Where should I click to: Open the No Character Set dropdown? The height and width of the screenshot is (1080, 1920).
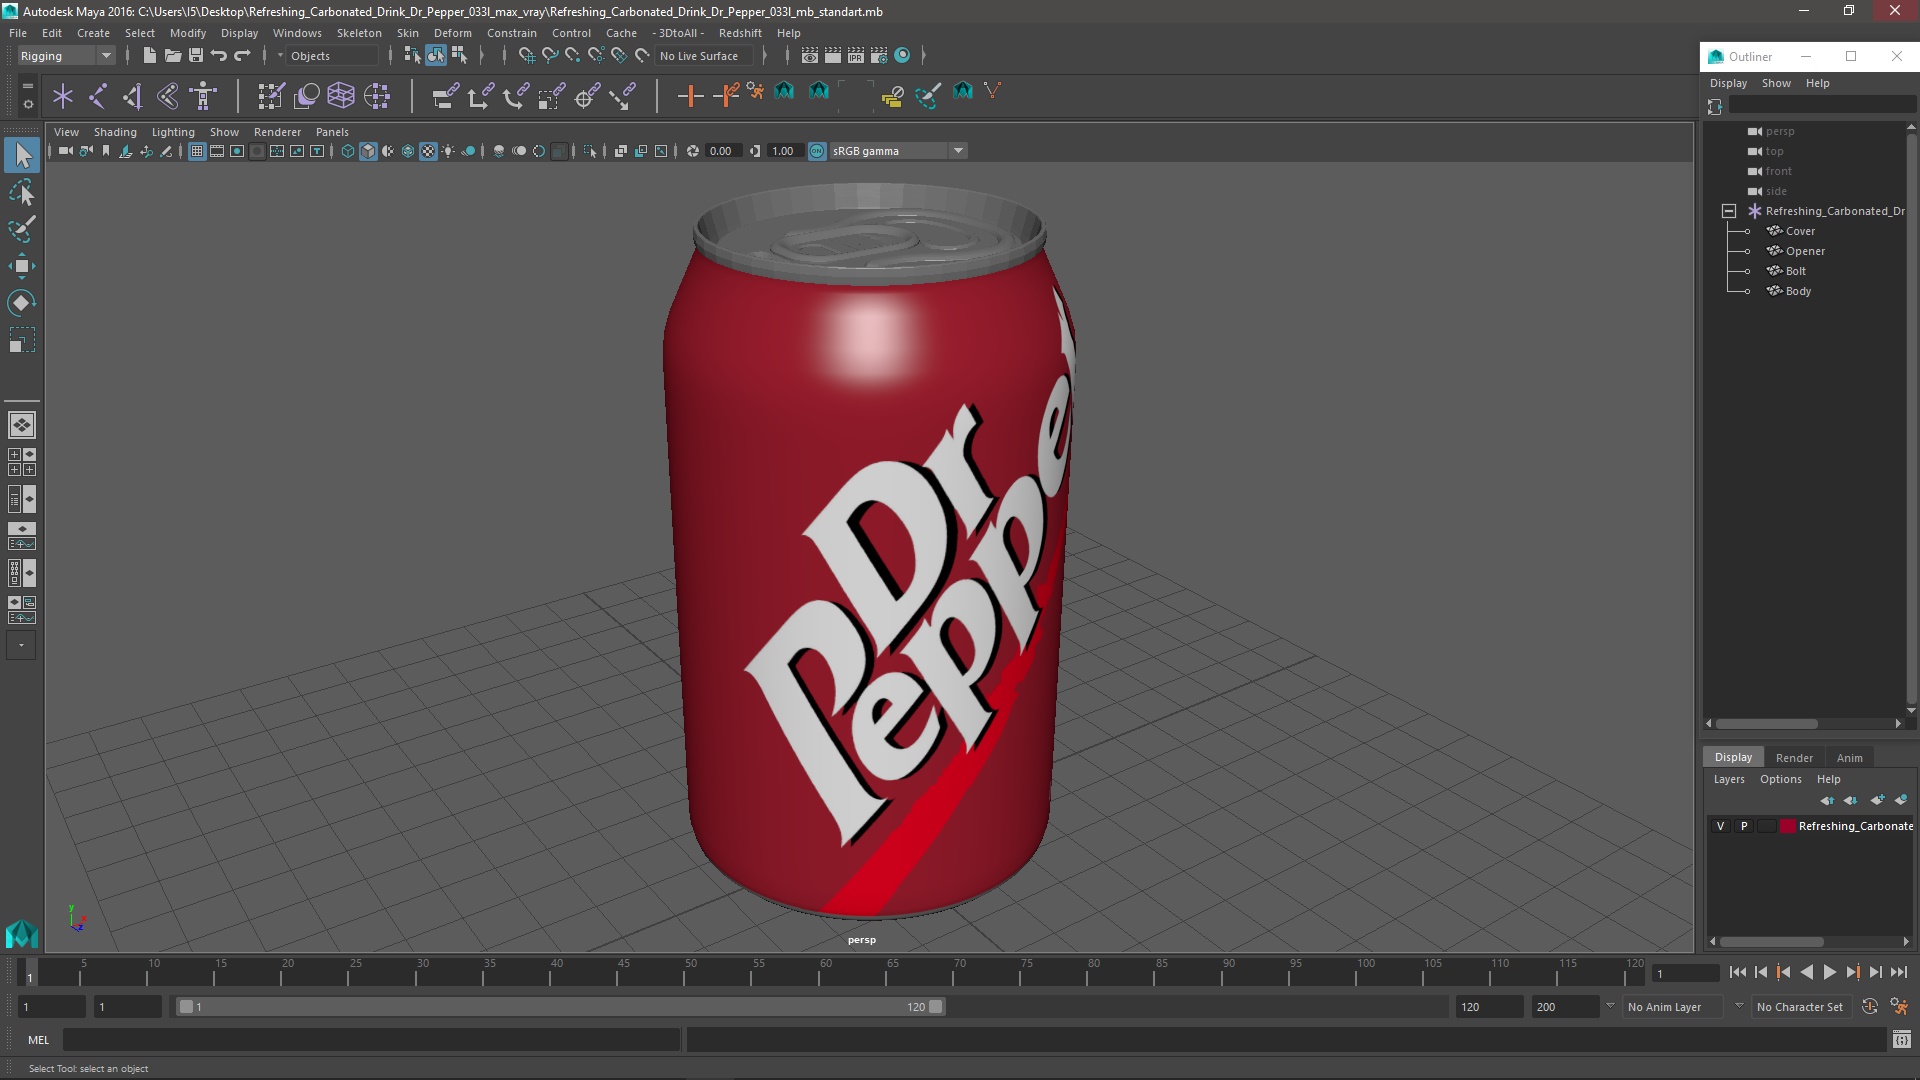[x=1801, y=1007]
